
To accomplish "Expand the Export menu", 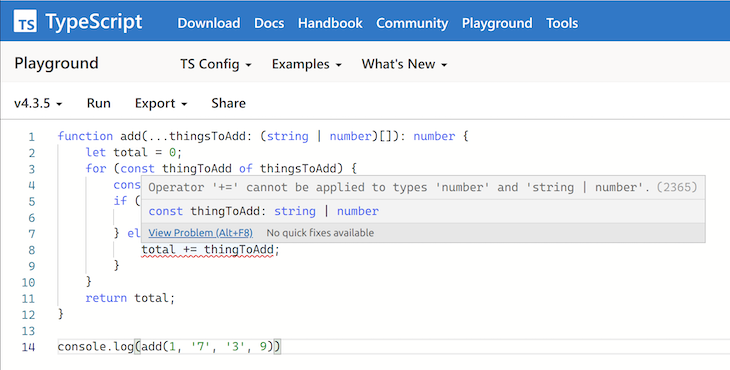I will [x=161, y=103].
